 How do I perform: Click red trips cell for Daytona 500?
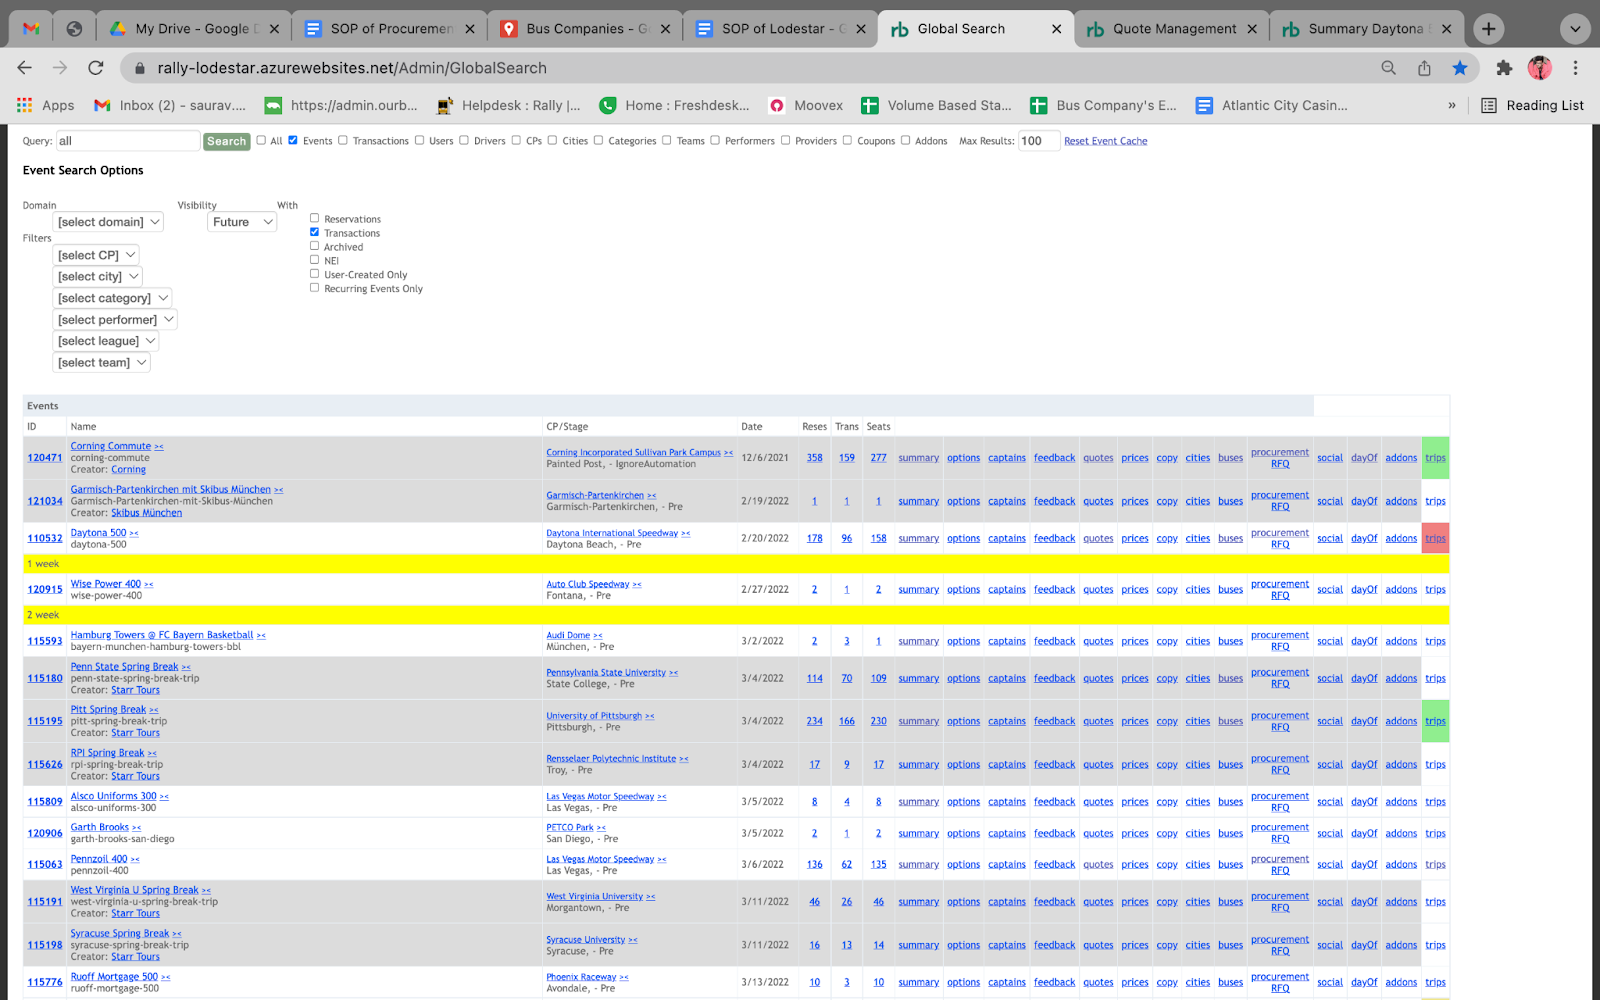point(1435,538)
